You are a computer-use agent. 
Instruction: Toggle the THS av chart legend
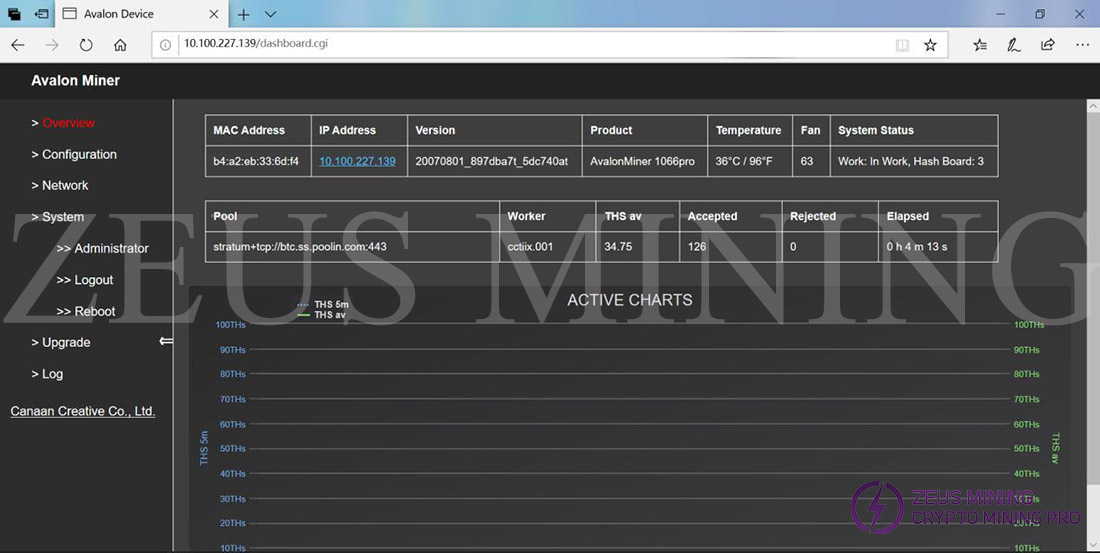coord(321,315)
